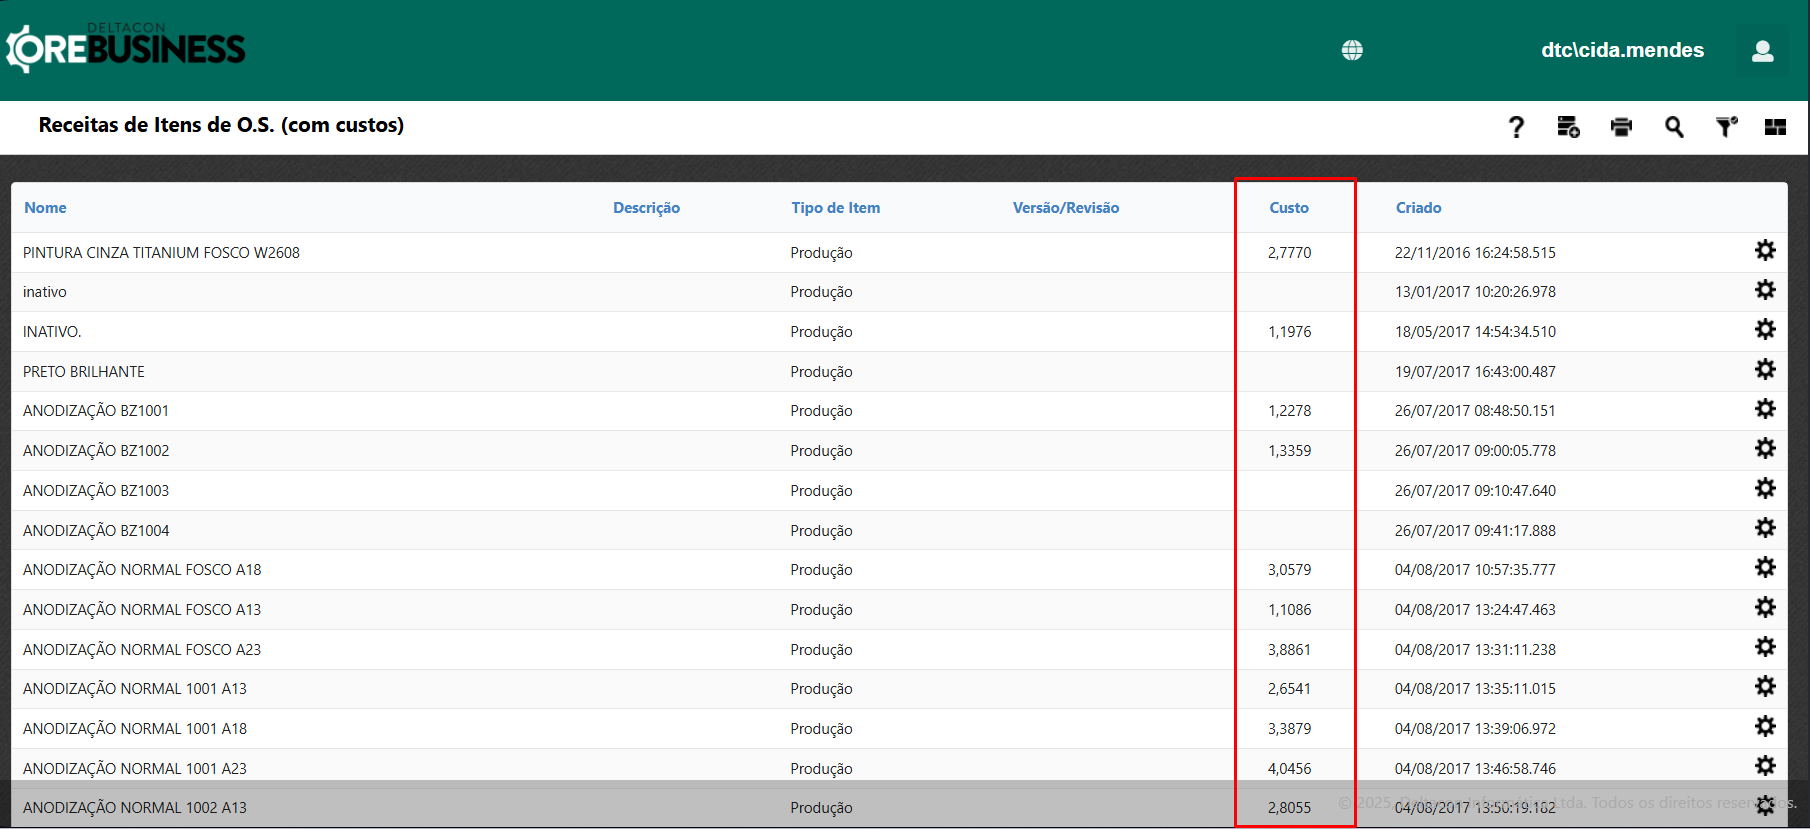The width and height of the screenshot is (1810, 829).
Task: Click the globe language icon
Action: (x=1352, y=50)
